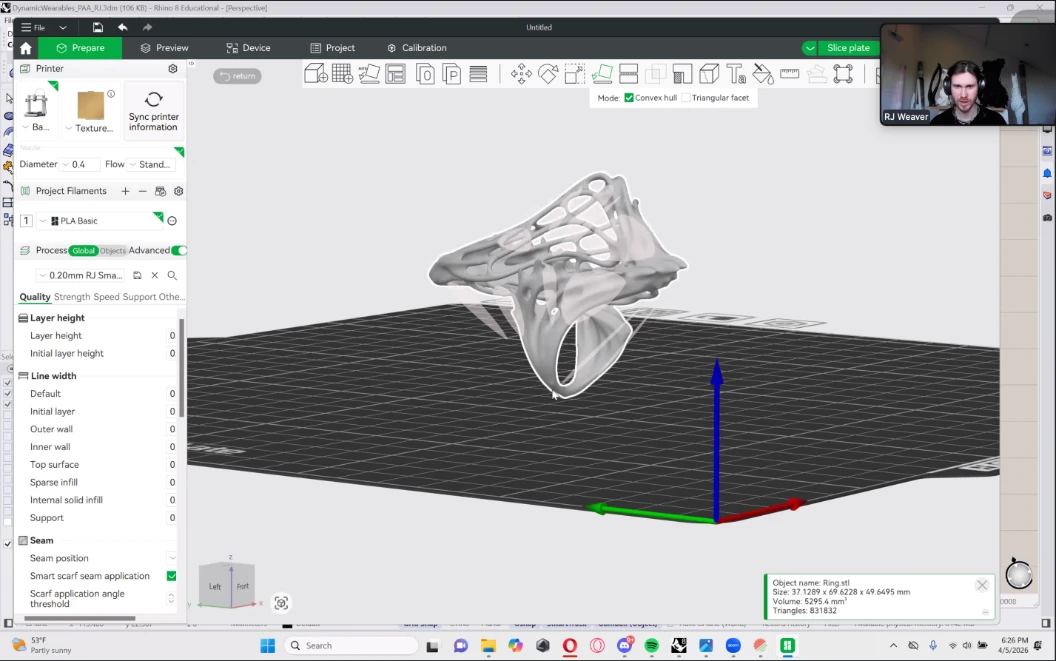
Task: Toggle the Advanced process settings switch
Action: (179, 251)
